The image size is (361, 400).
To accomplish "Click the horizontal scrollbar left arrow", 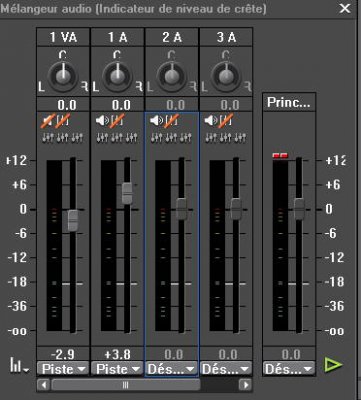I will 43,385.
